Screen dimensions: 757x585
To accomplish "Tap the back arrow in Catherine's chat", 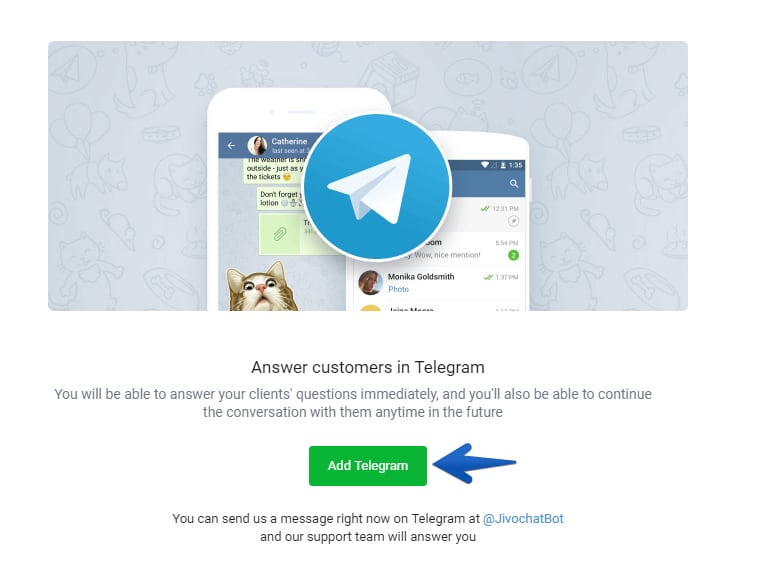I will (x=231, y=145).
